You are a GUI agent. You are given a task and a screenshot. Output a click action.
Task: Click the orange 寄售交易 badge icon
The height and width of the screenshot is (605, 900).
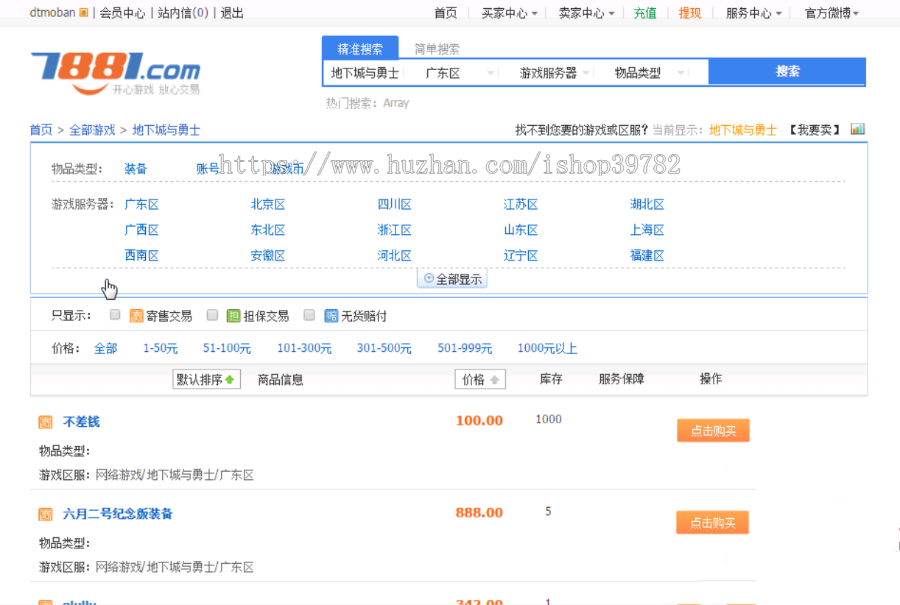136,316
